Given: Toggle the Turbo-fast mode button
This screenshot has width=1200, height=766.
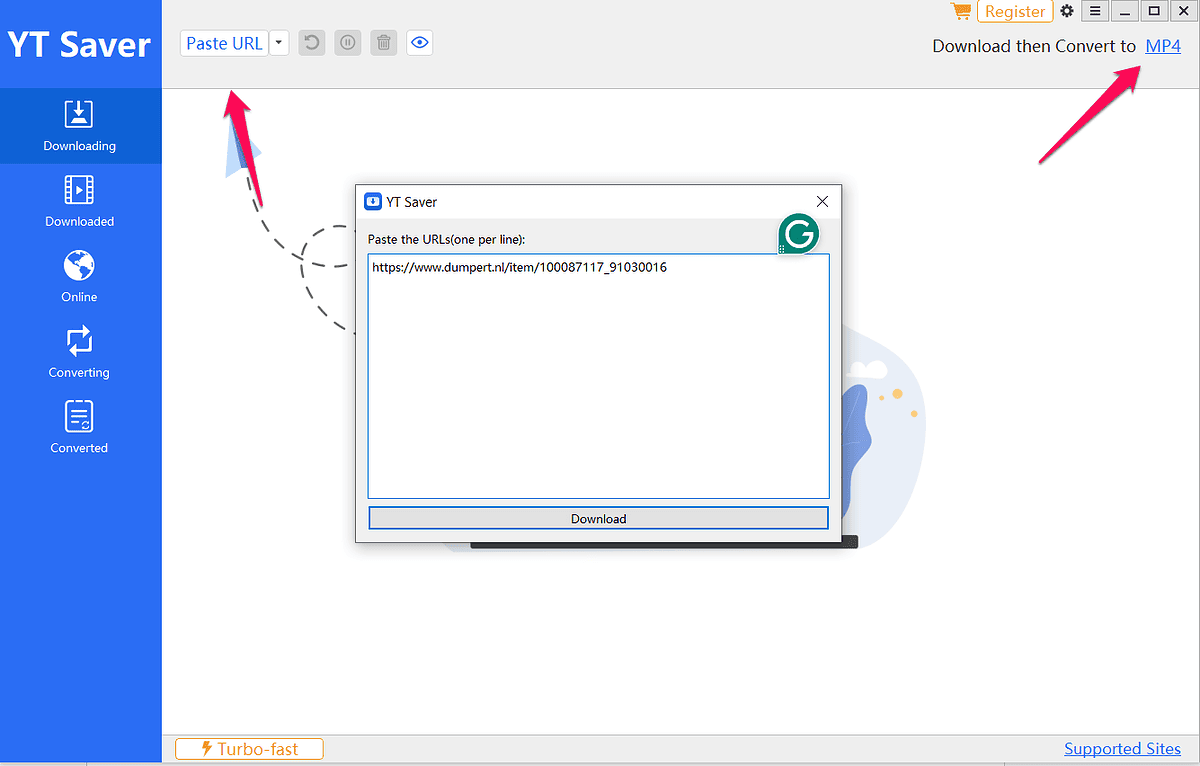Looking at the screenshot, I should click(x=250, y=748).
